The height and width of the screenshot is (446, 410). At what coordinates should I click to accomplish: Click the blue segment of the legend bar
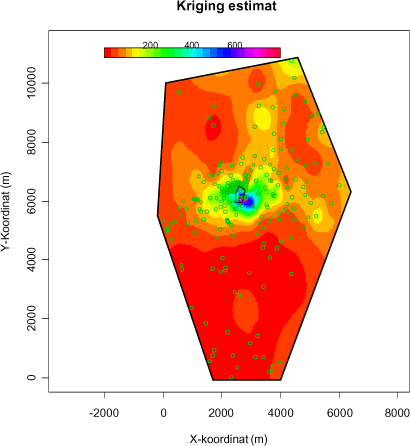click(x=228, y=53)
